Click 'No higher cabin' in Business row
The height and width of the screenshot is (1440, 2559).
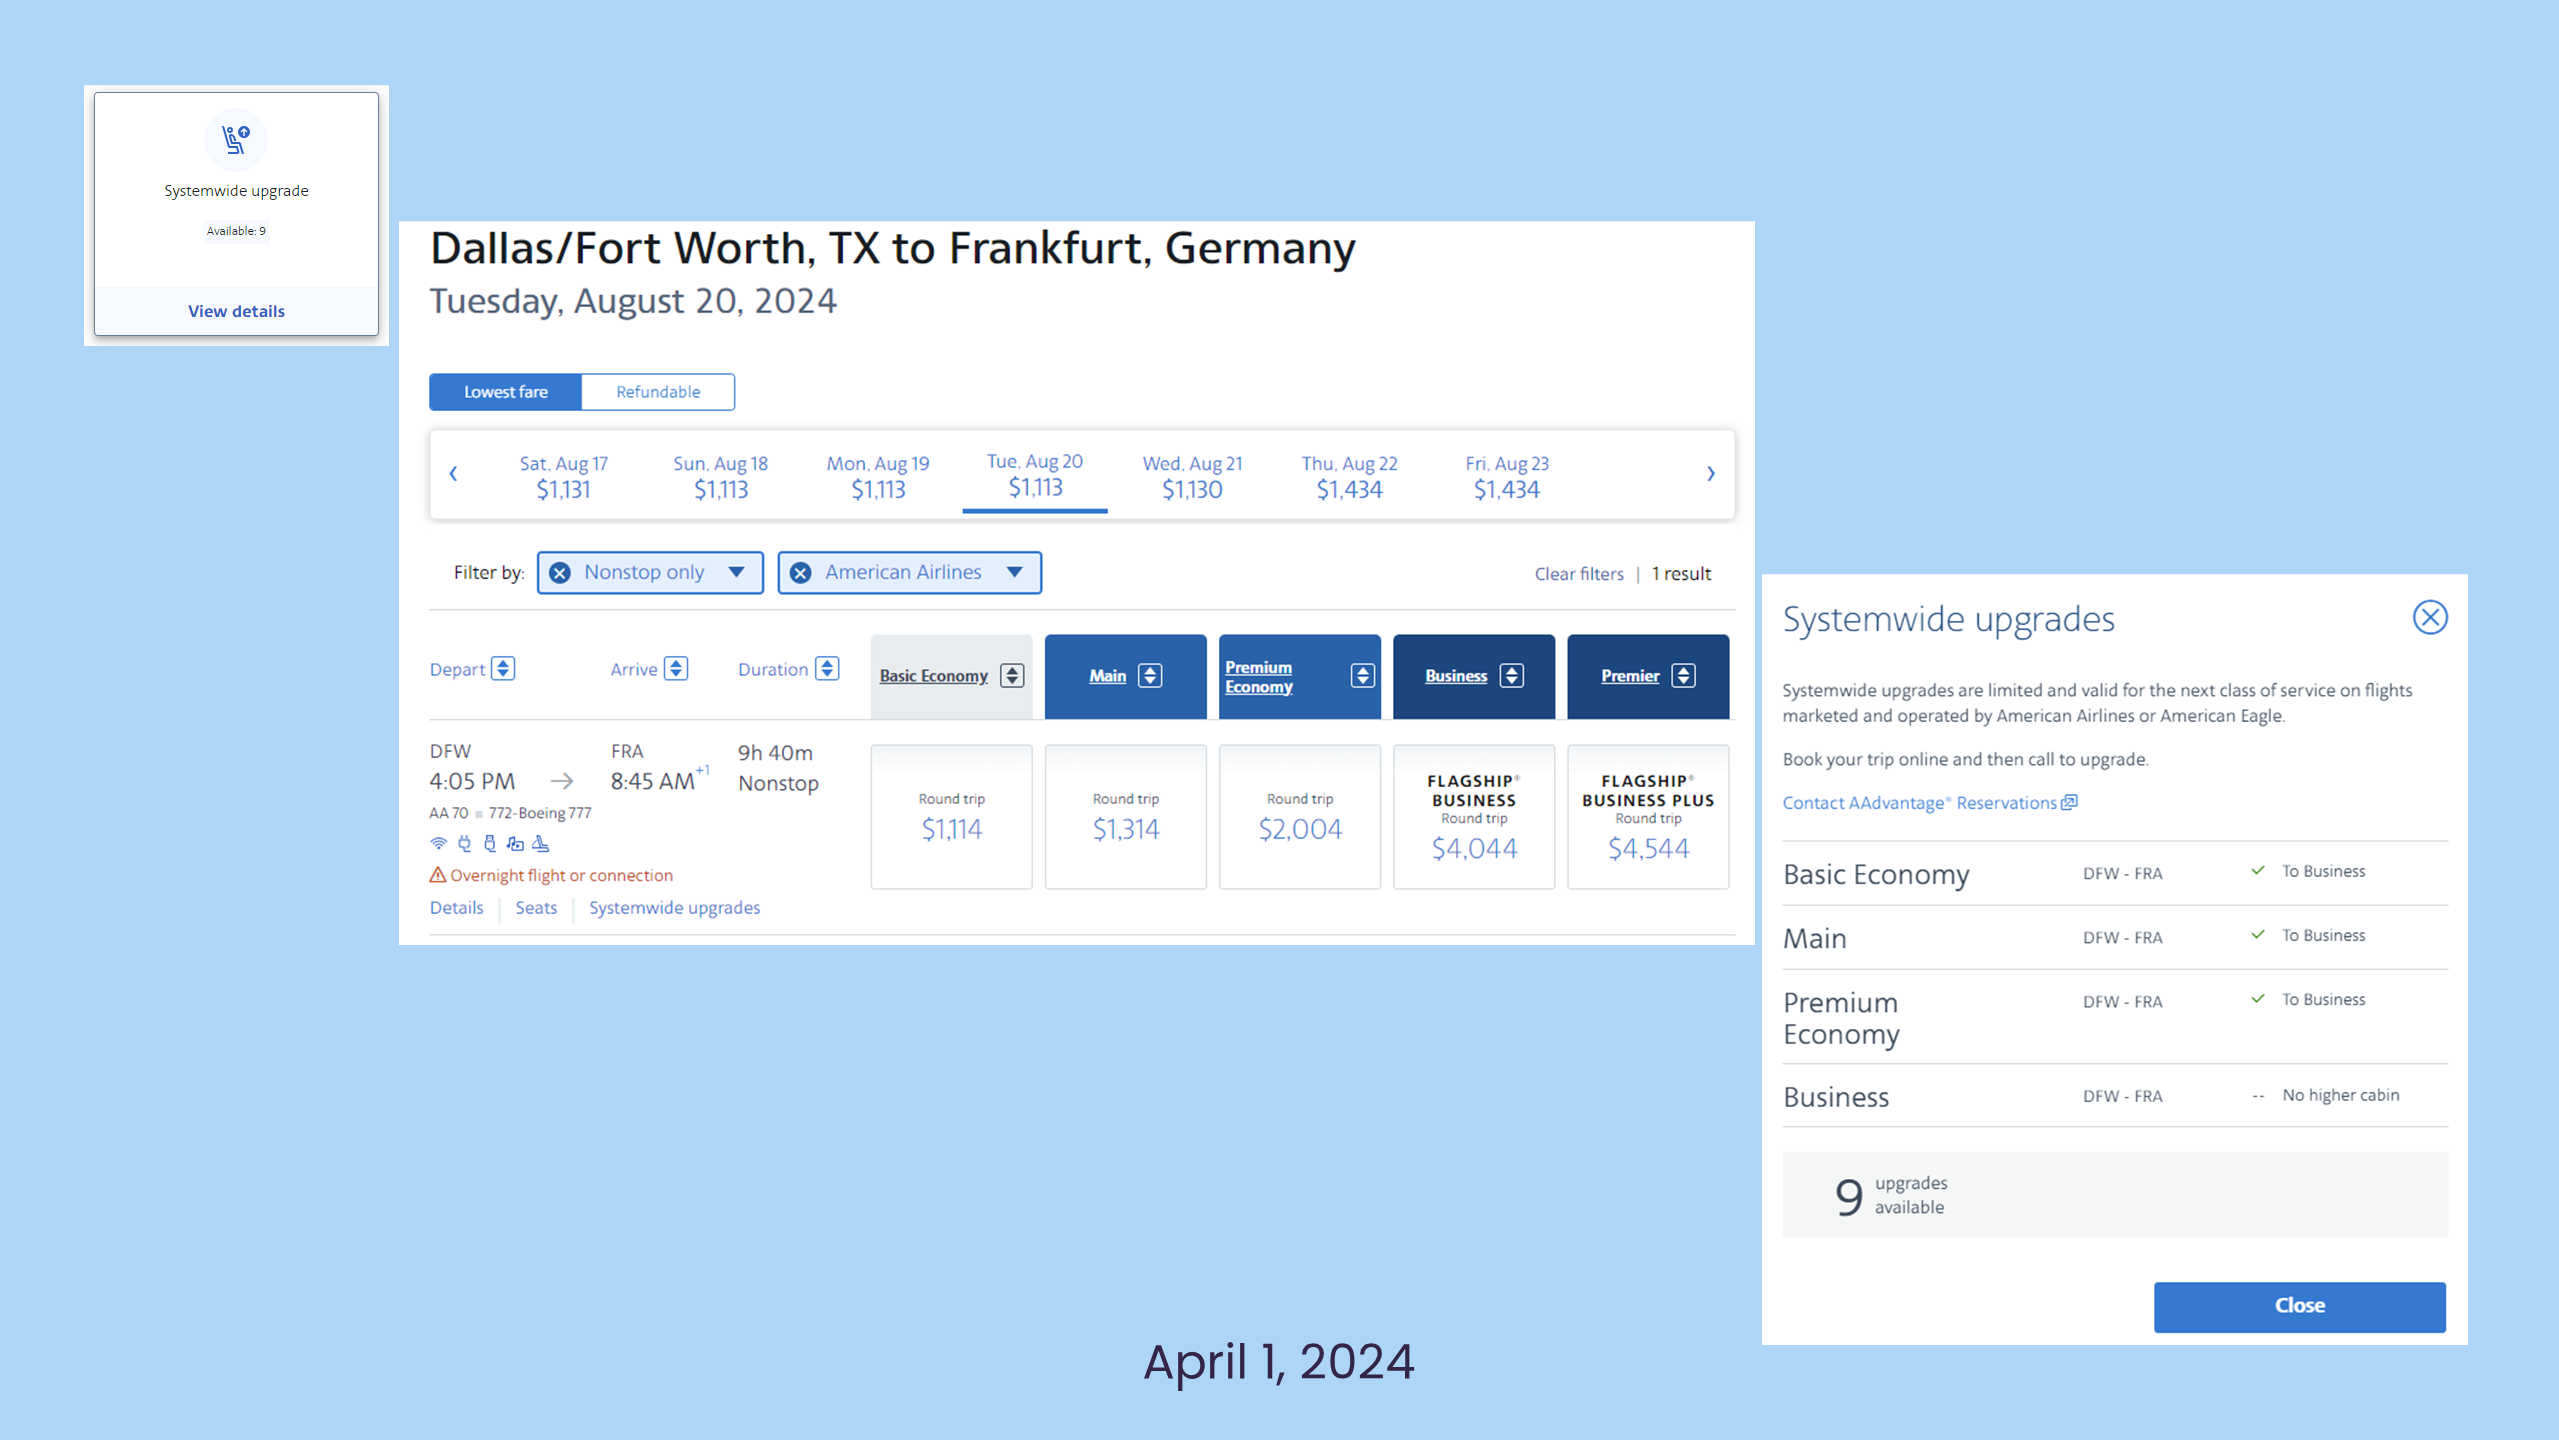pyautogui.click(x=2340, y=1095)
